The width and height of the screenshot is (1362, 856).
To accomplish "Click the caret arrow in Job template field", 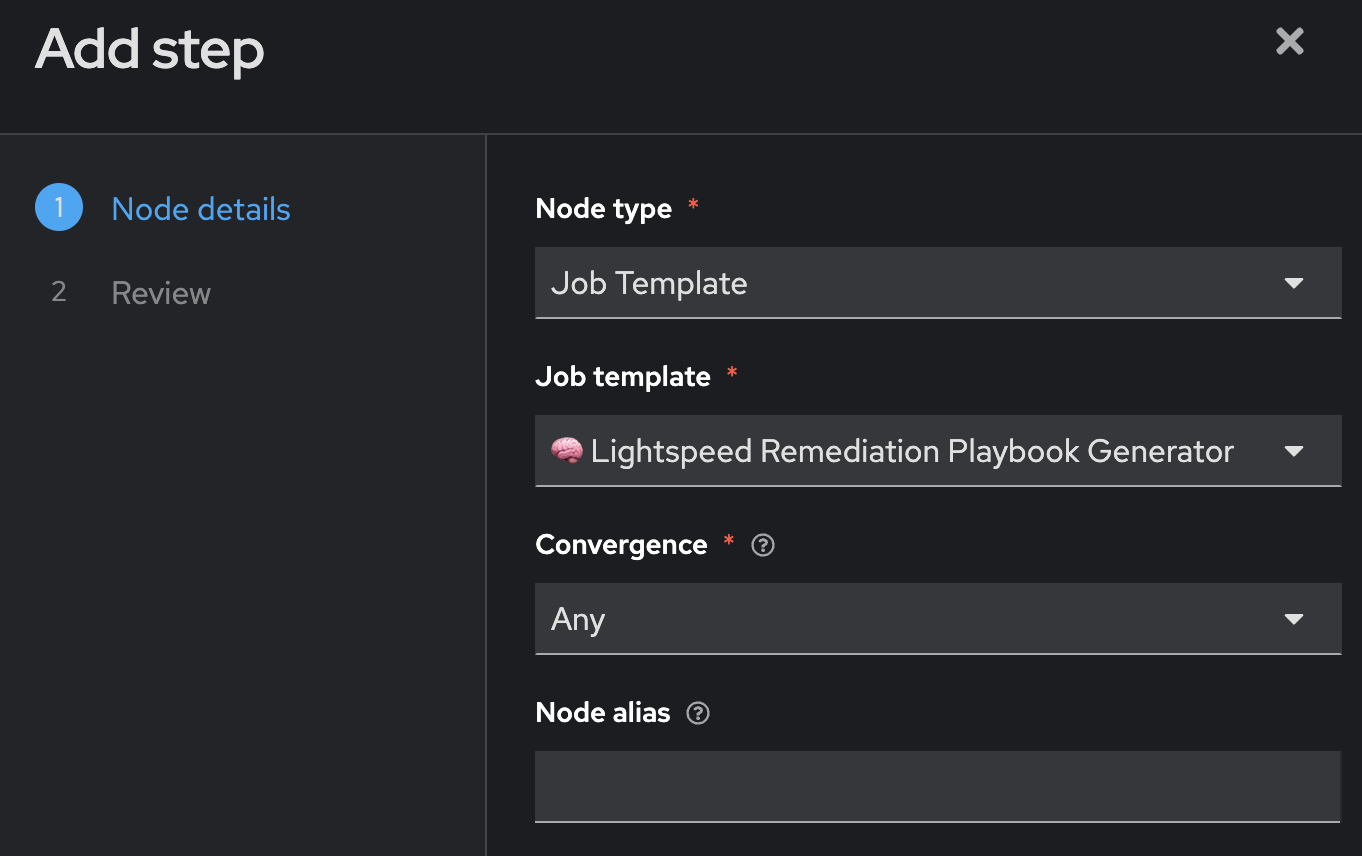I will tap(1293, 451).
